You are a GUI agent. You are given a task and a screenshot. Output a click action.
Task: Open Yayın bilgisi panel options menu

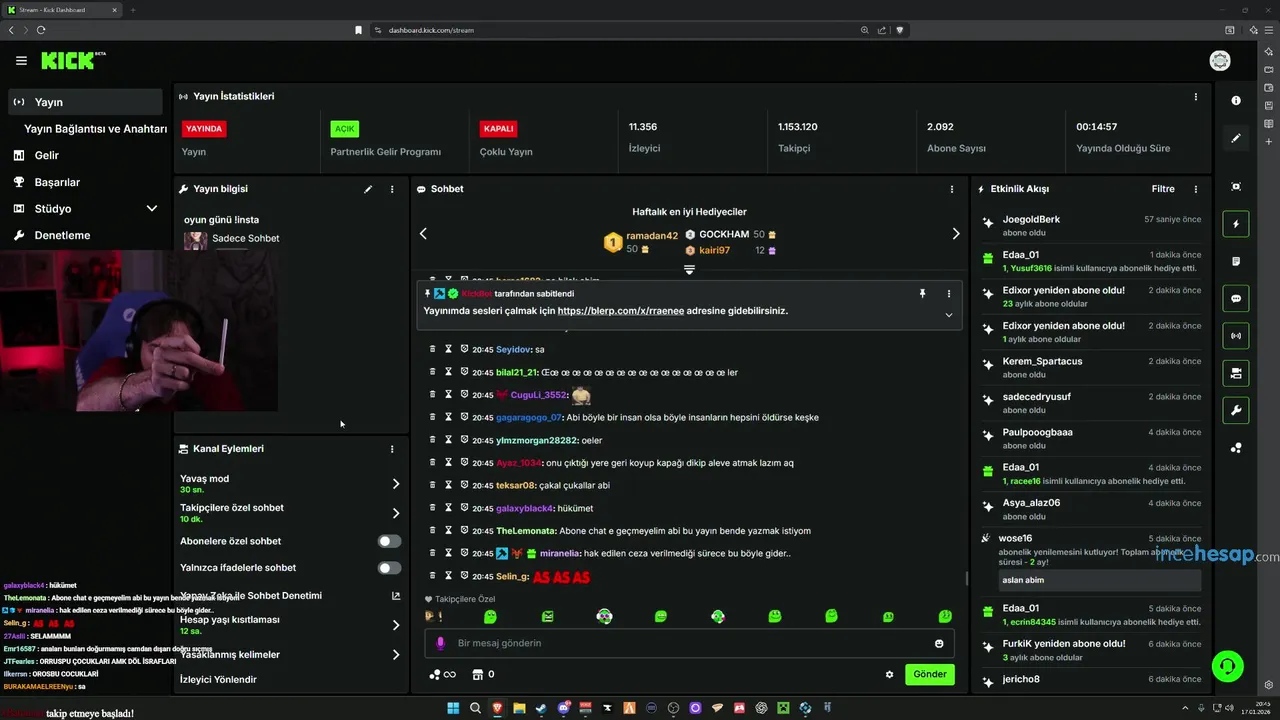point(392,189)
